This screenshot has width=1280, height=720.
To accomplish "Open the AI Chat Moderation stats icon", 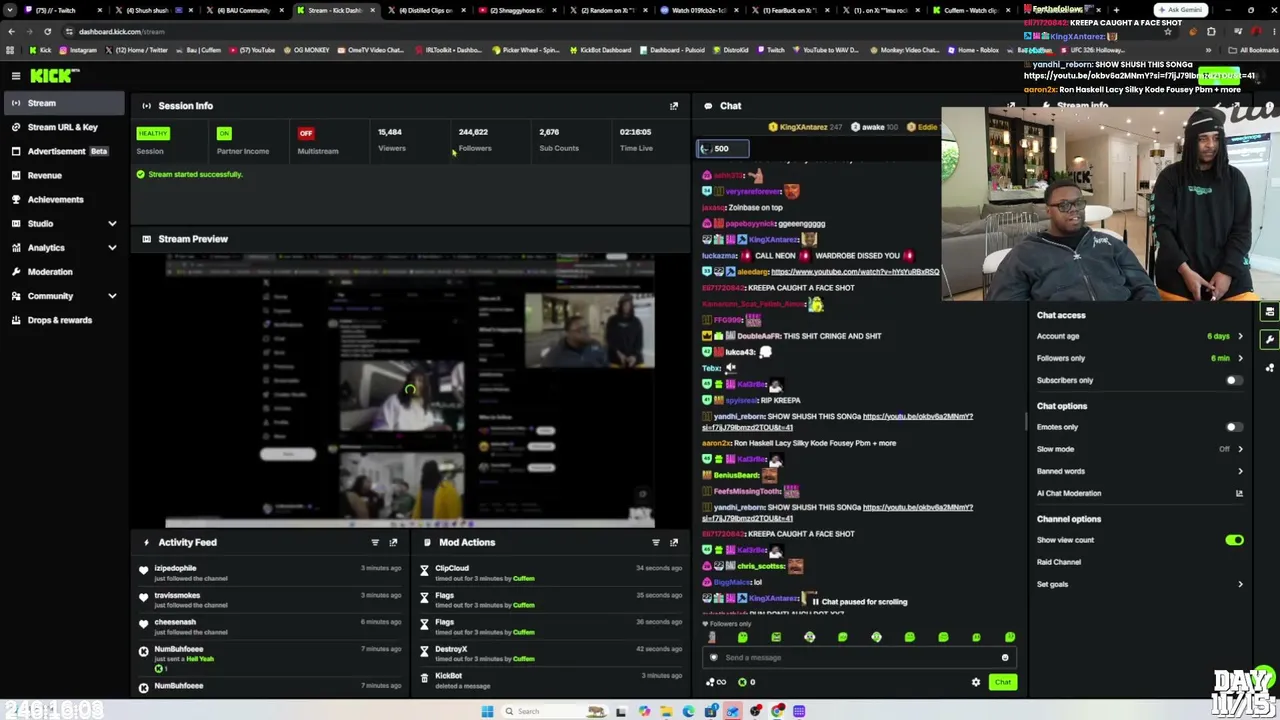I will point(1239,493).
